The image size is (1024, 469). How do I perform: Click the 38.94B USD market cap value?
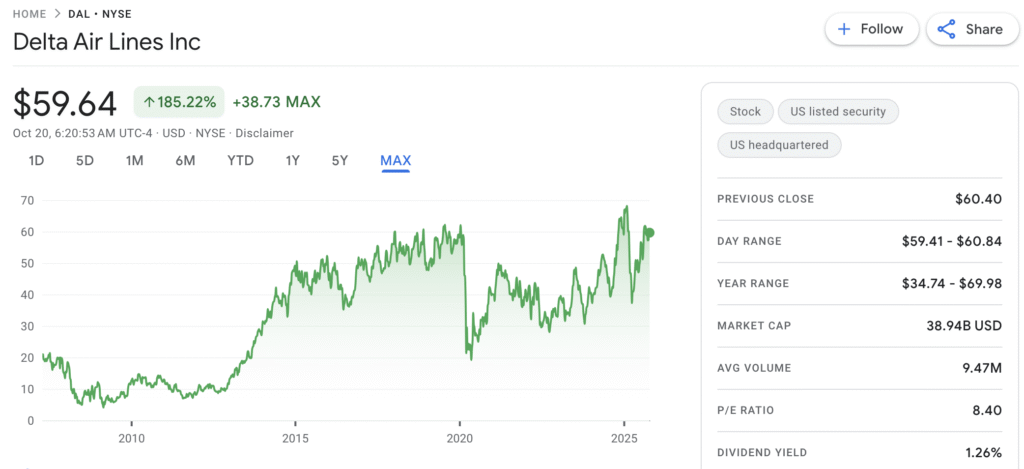[962, 325]
